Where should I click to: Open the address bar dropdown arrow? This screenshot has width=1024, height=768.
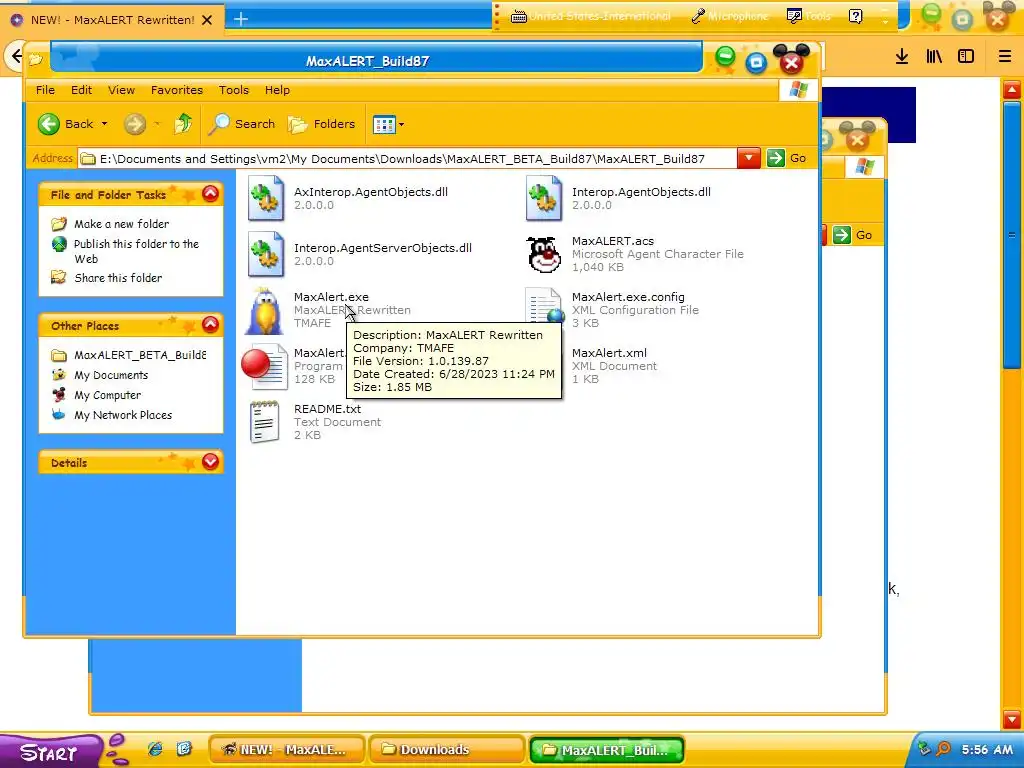click(748, 158)
